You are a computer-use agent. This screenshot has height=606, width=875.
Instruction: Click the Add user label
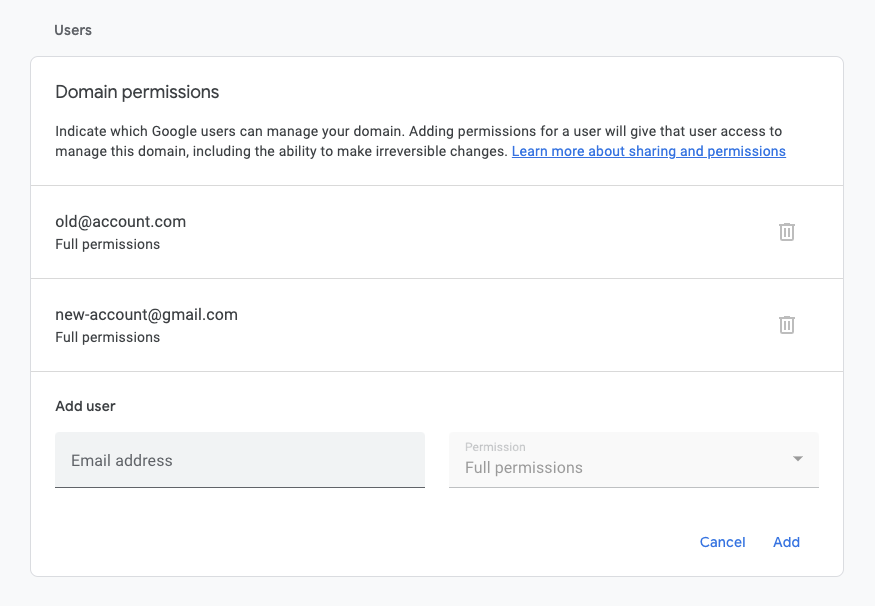click(85, 406)
